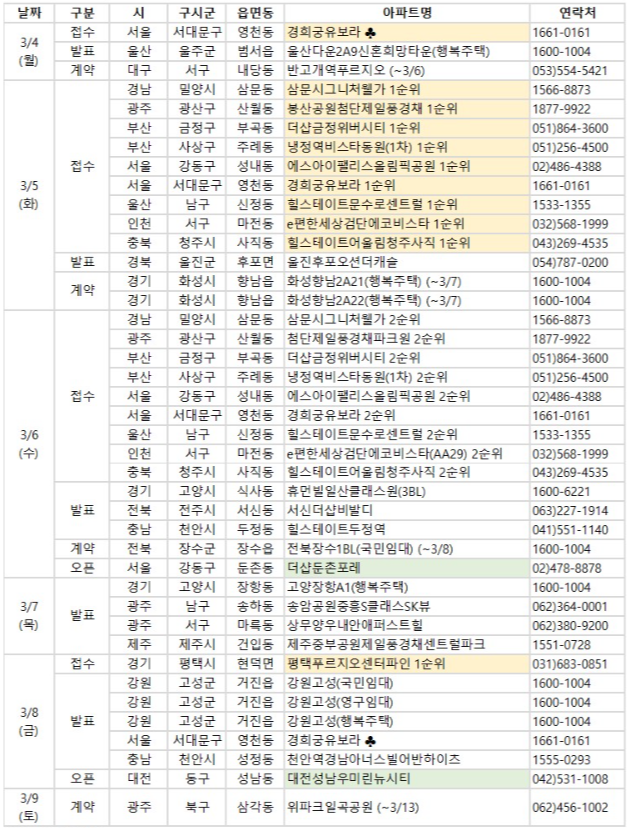This screenshot has width=628, height=828.
Task: Click phone number 1551-0728
Action: [561, 645]
